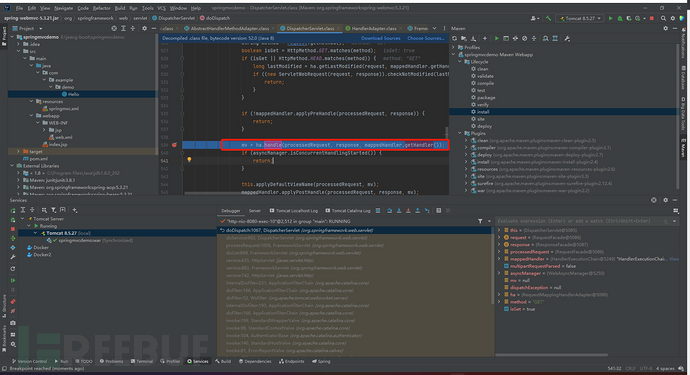Open IDE settings gear in main toolbar
This screenshot has width=690, height=375.
(x=672, y=18)
